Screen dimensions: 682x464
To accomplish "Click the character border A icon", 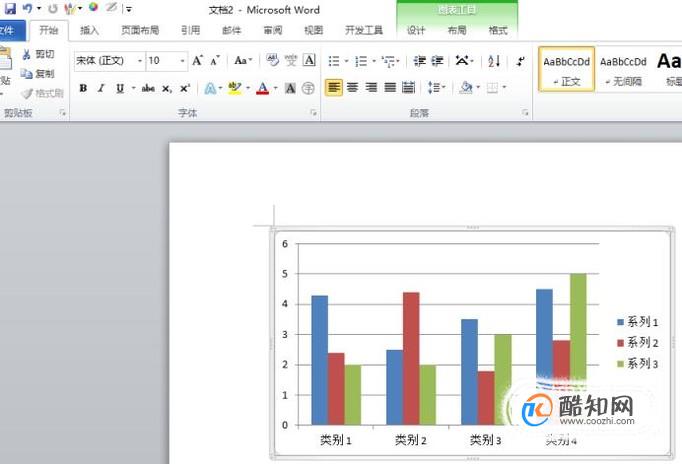I will pos(309,60).
